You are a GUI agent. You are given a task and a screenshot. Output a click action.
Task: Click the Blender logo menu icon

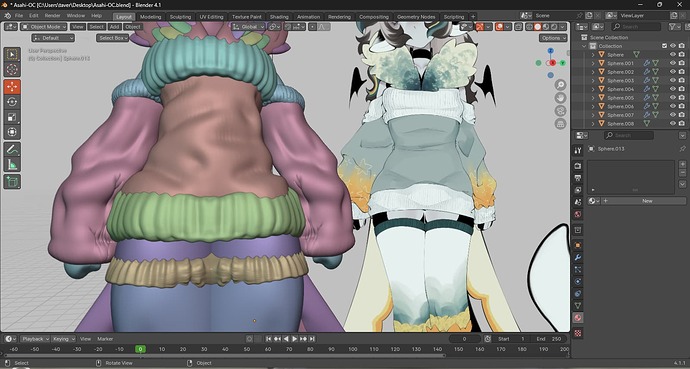(7, 16)
